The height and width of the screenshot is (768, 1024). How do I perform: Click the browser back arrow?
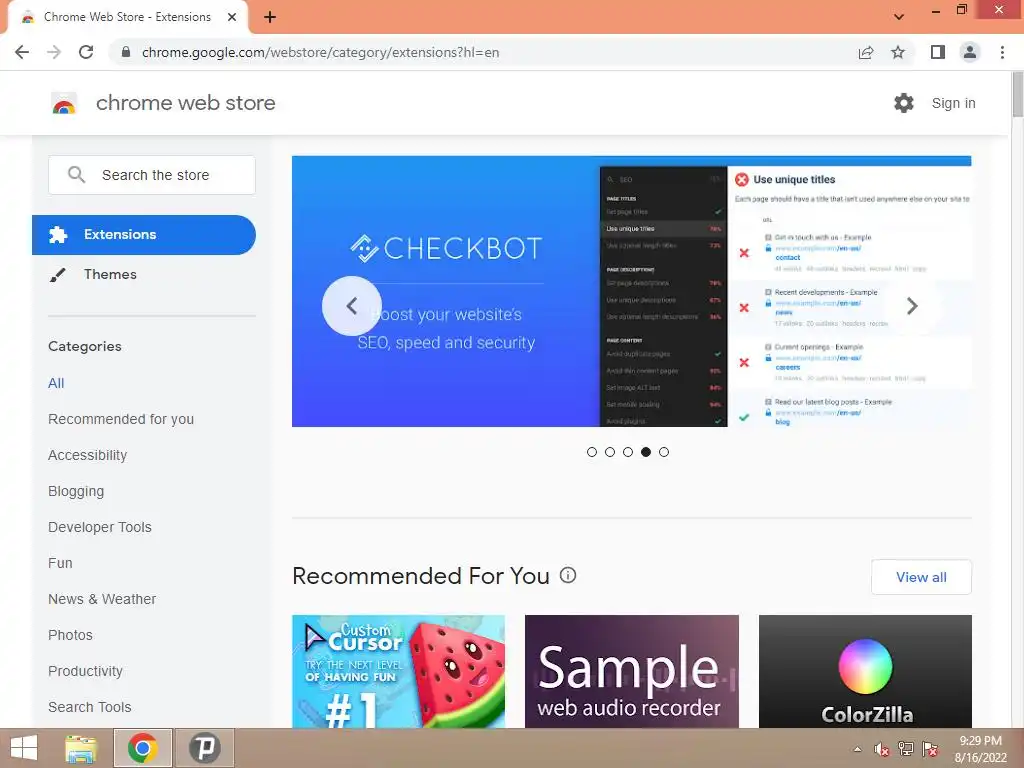click(22, 52)
